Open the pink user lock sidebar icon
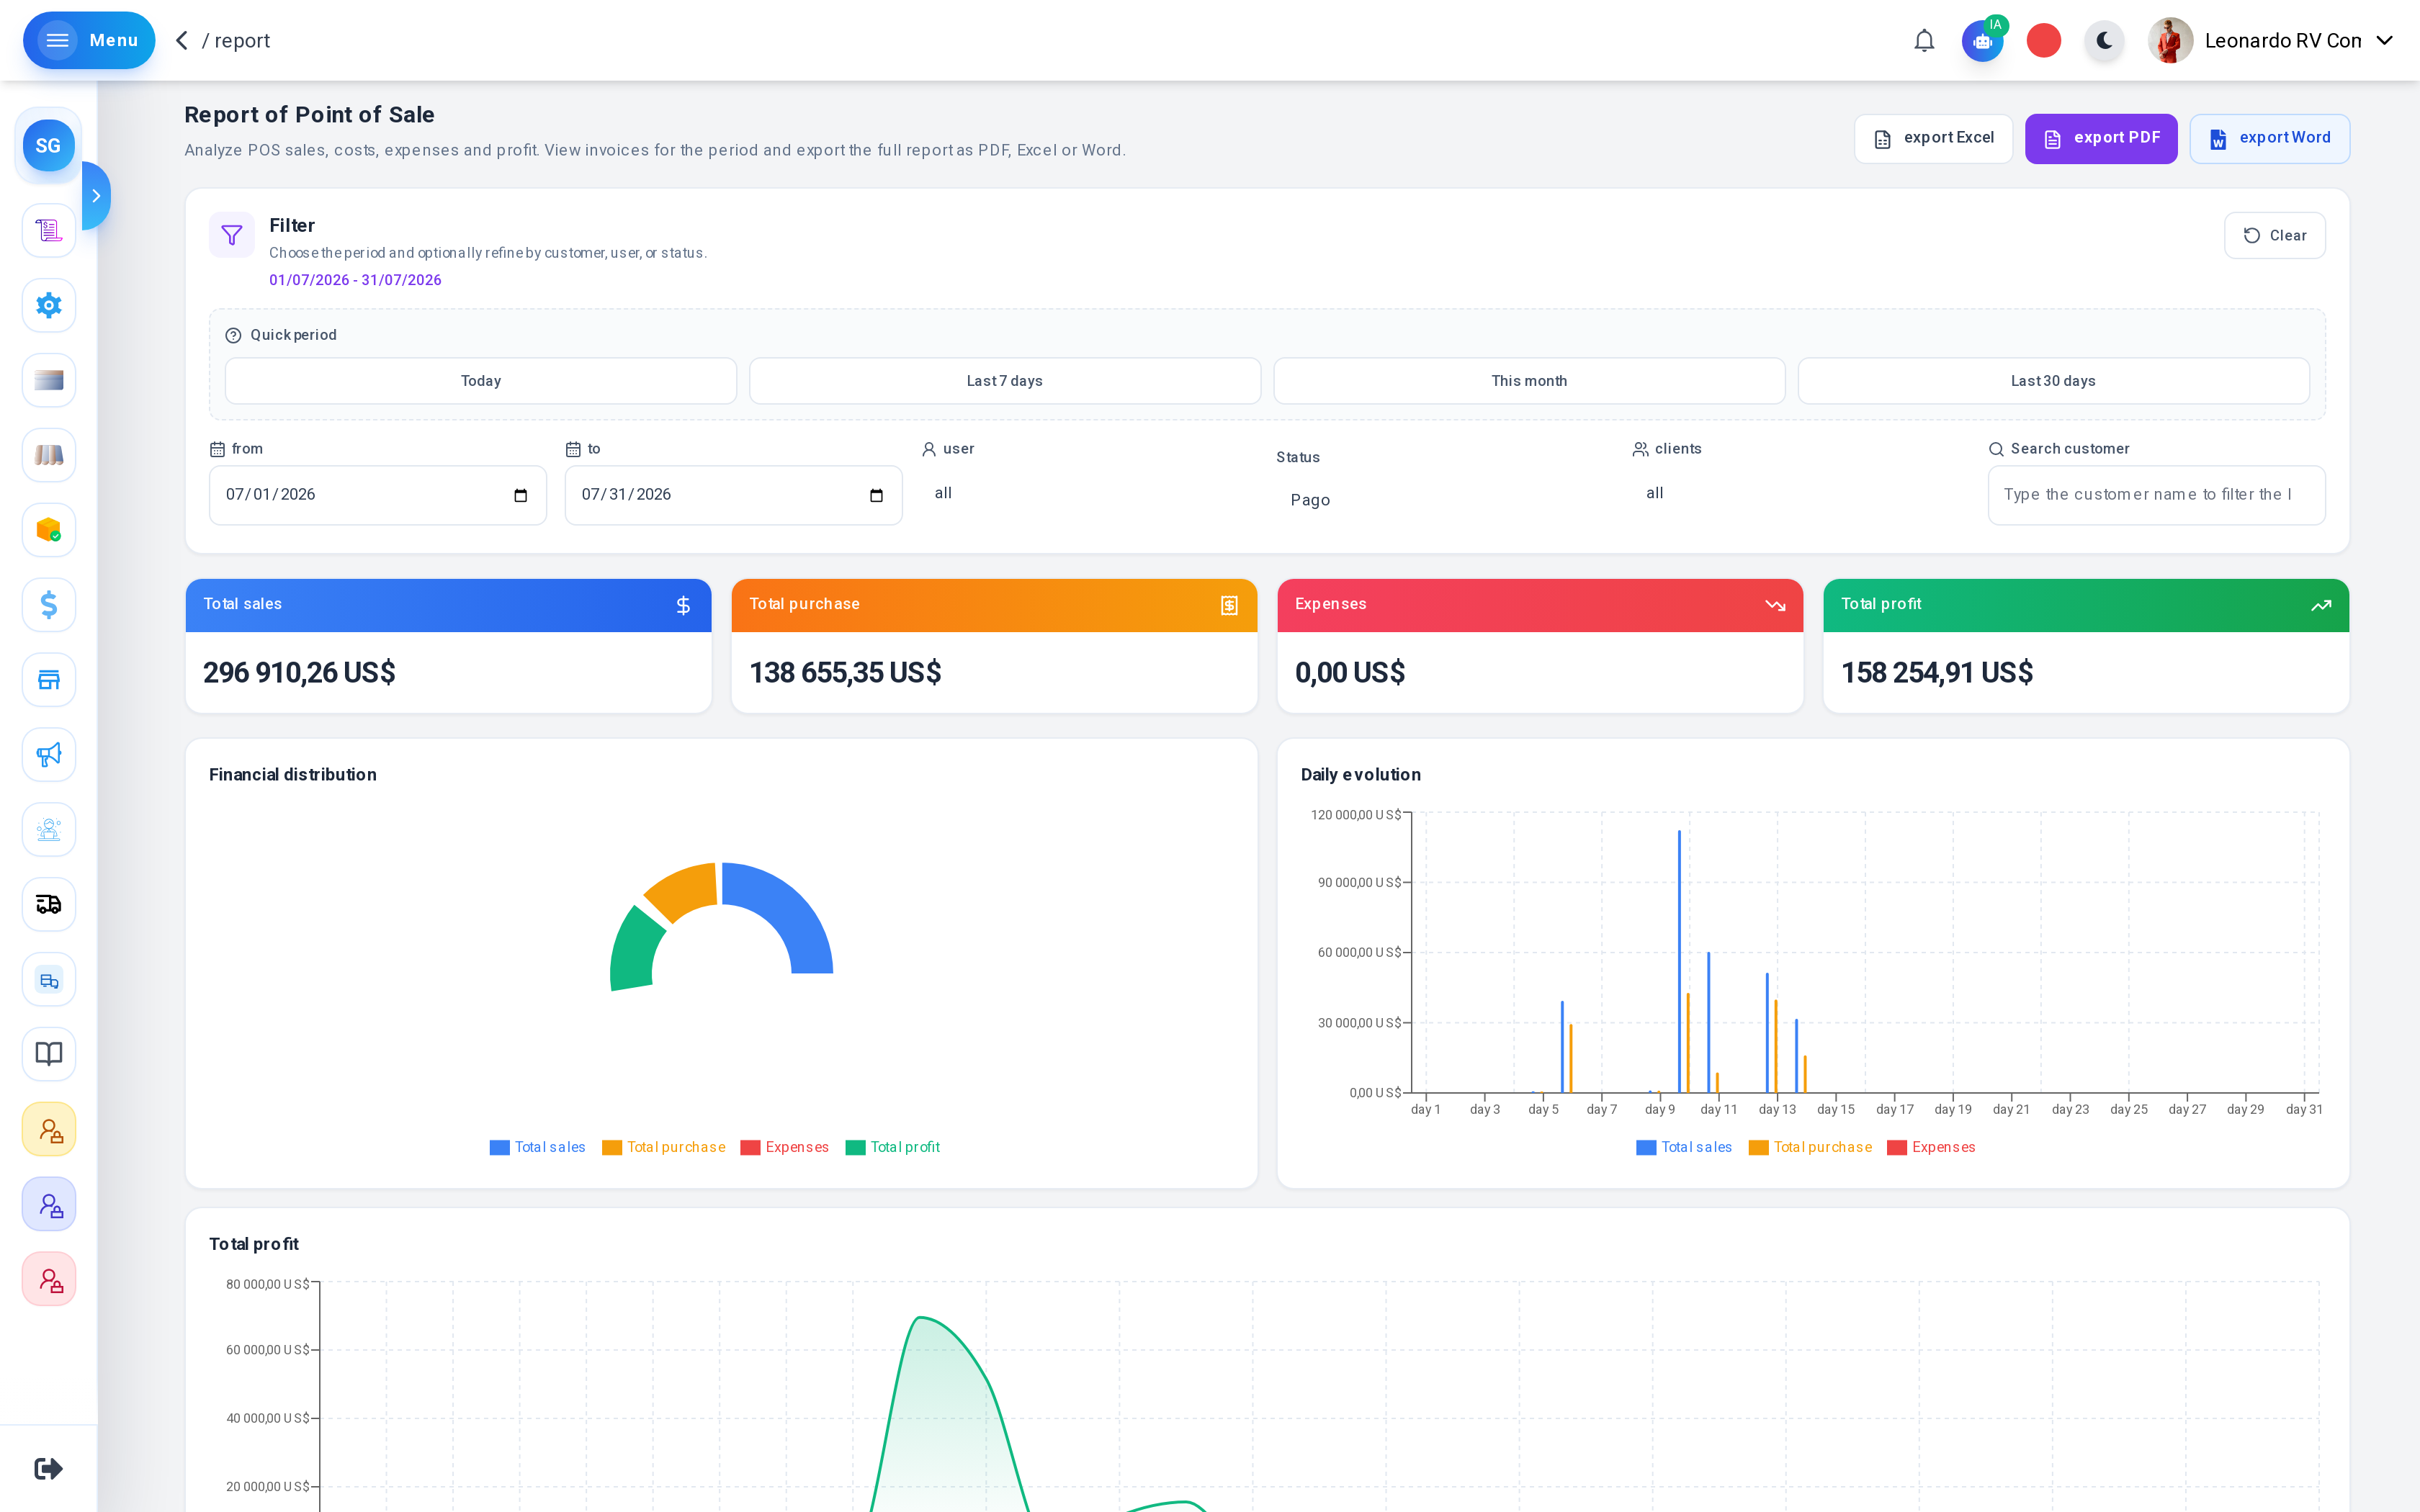Image resolution: width=2420 pixels, height=1512 pixels. (x=49, y=1279)
